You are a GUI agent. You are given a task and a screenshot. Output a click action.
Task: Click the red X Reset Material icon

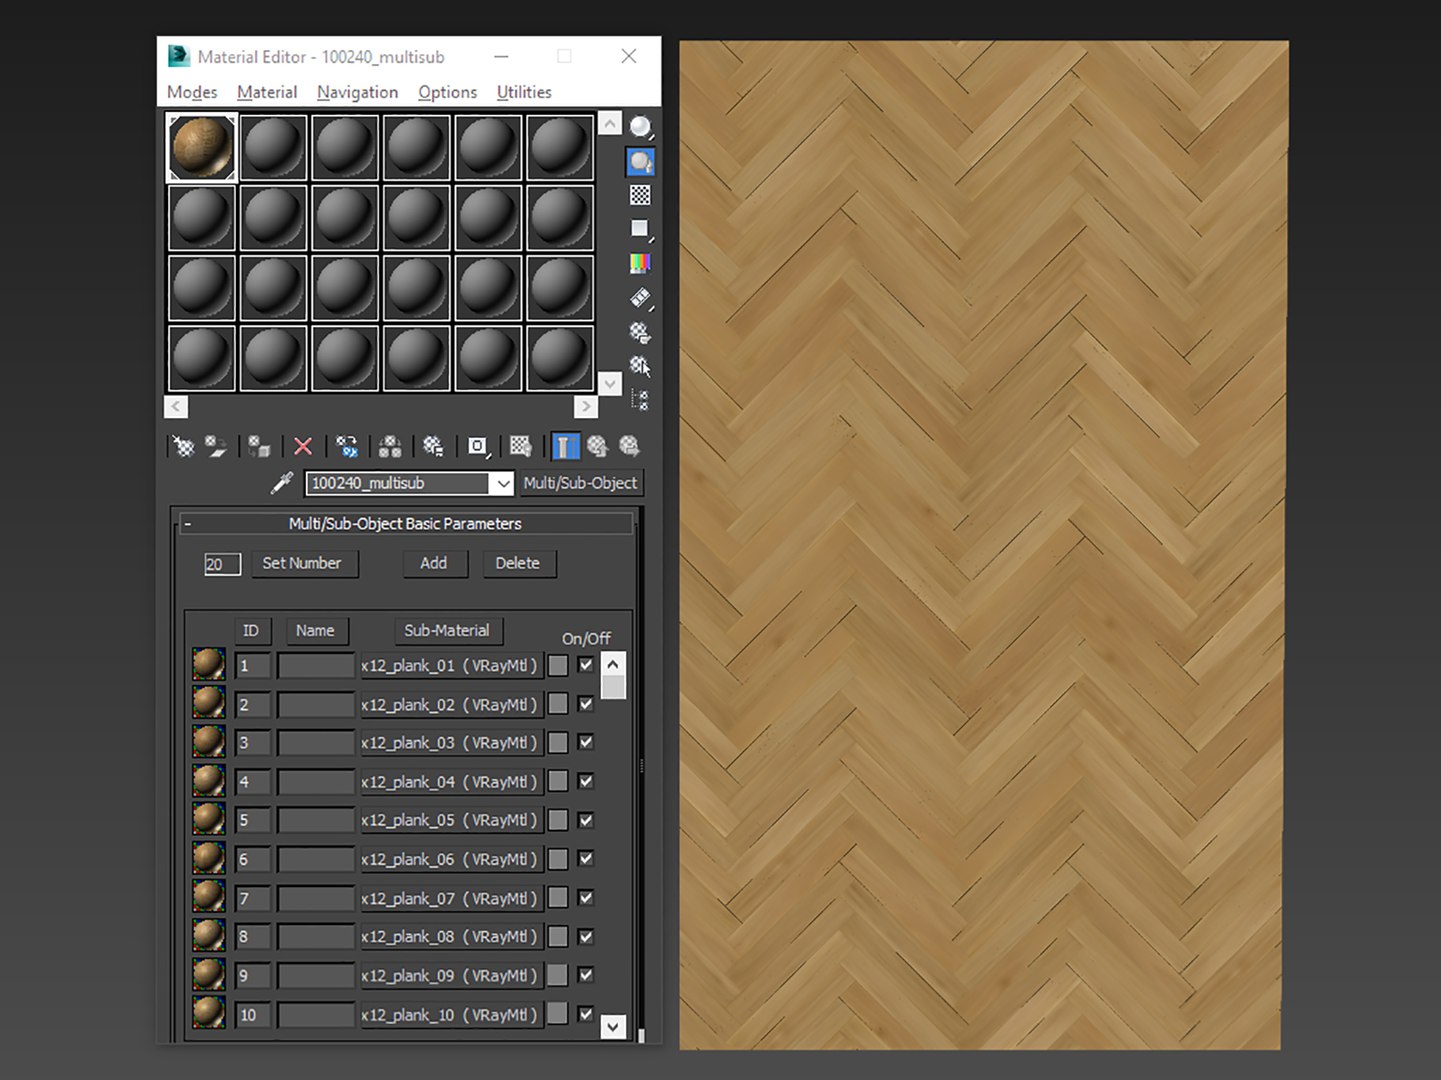click(x=303, y=446)
